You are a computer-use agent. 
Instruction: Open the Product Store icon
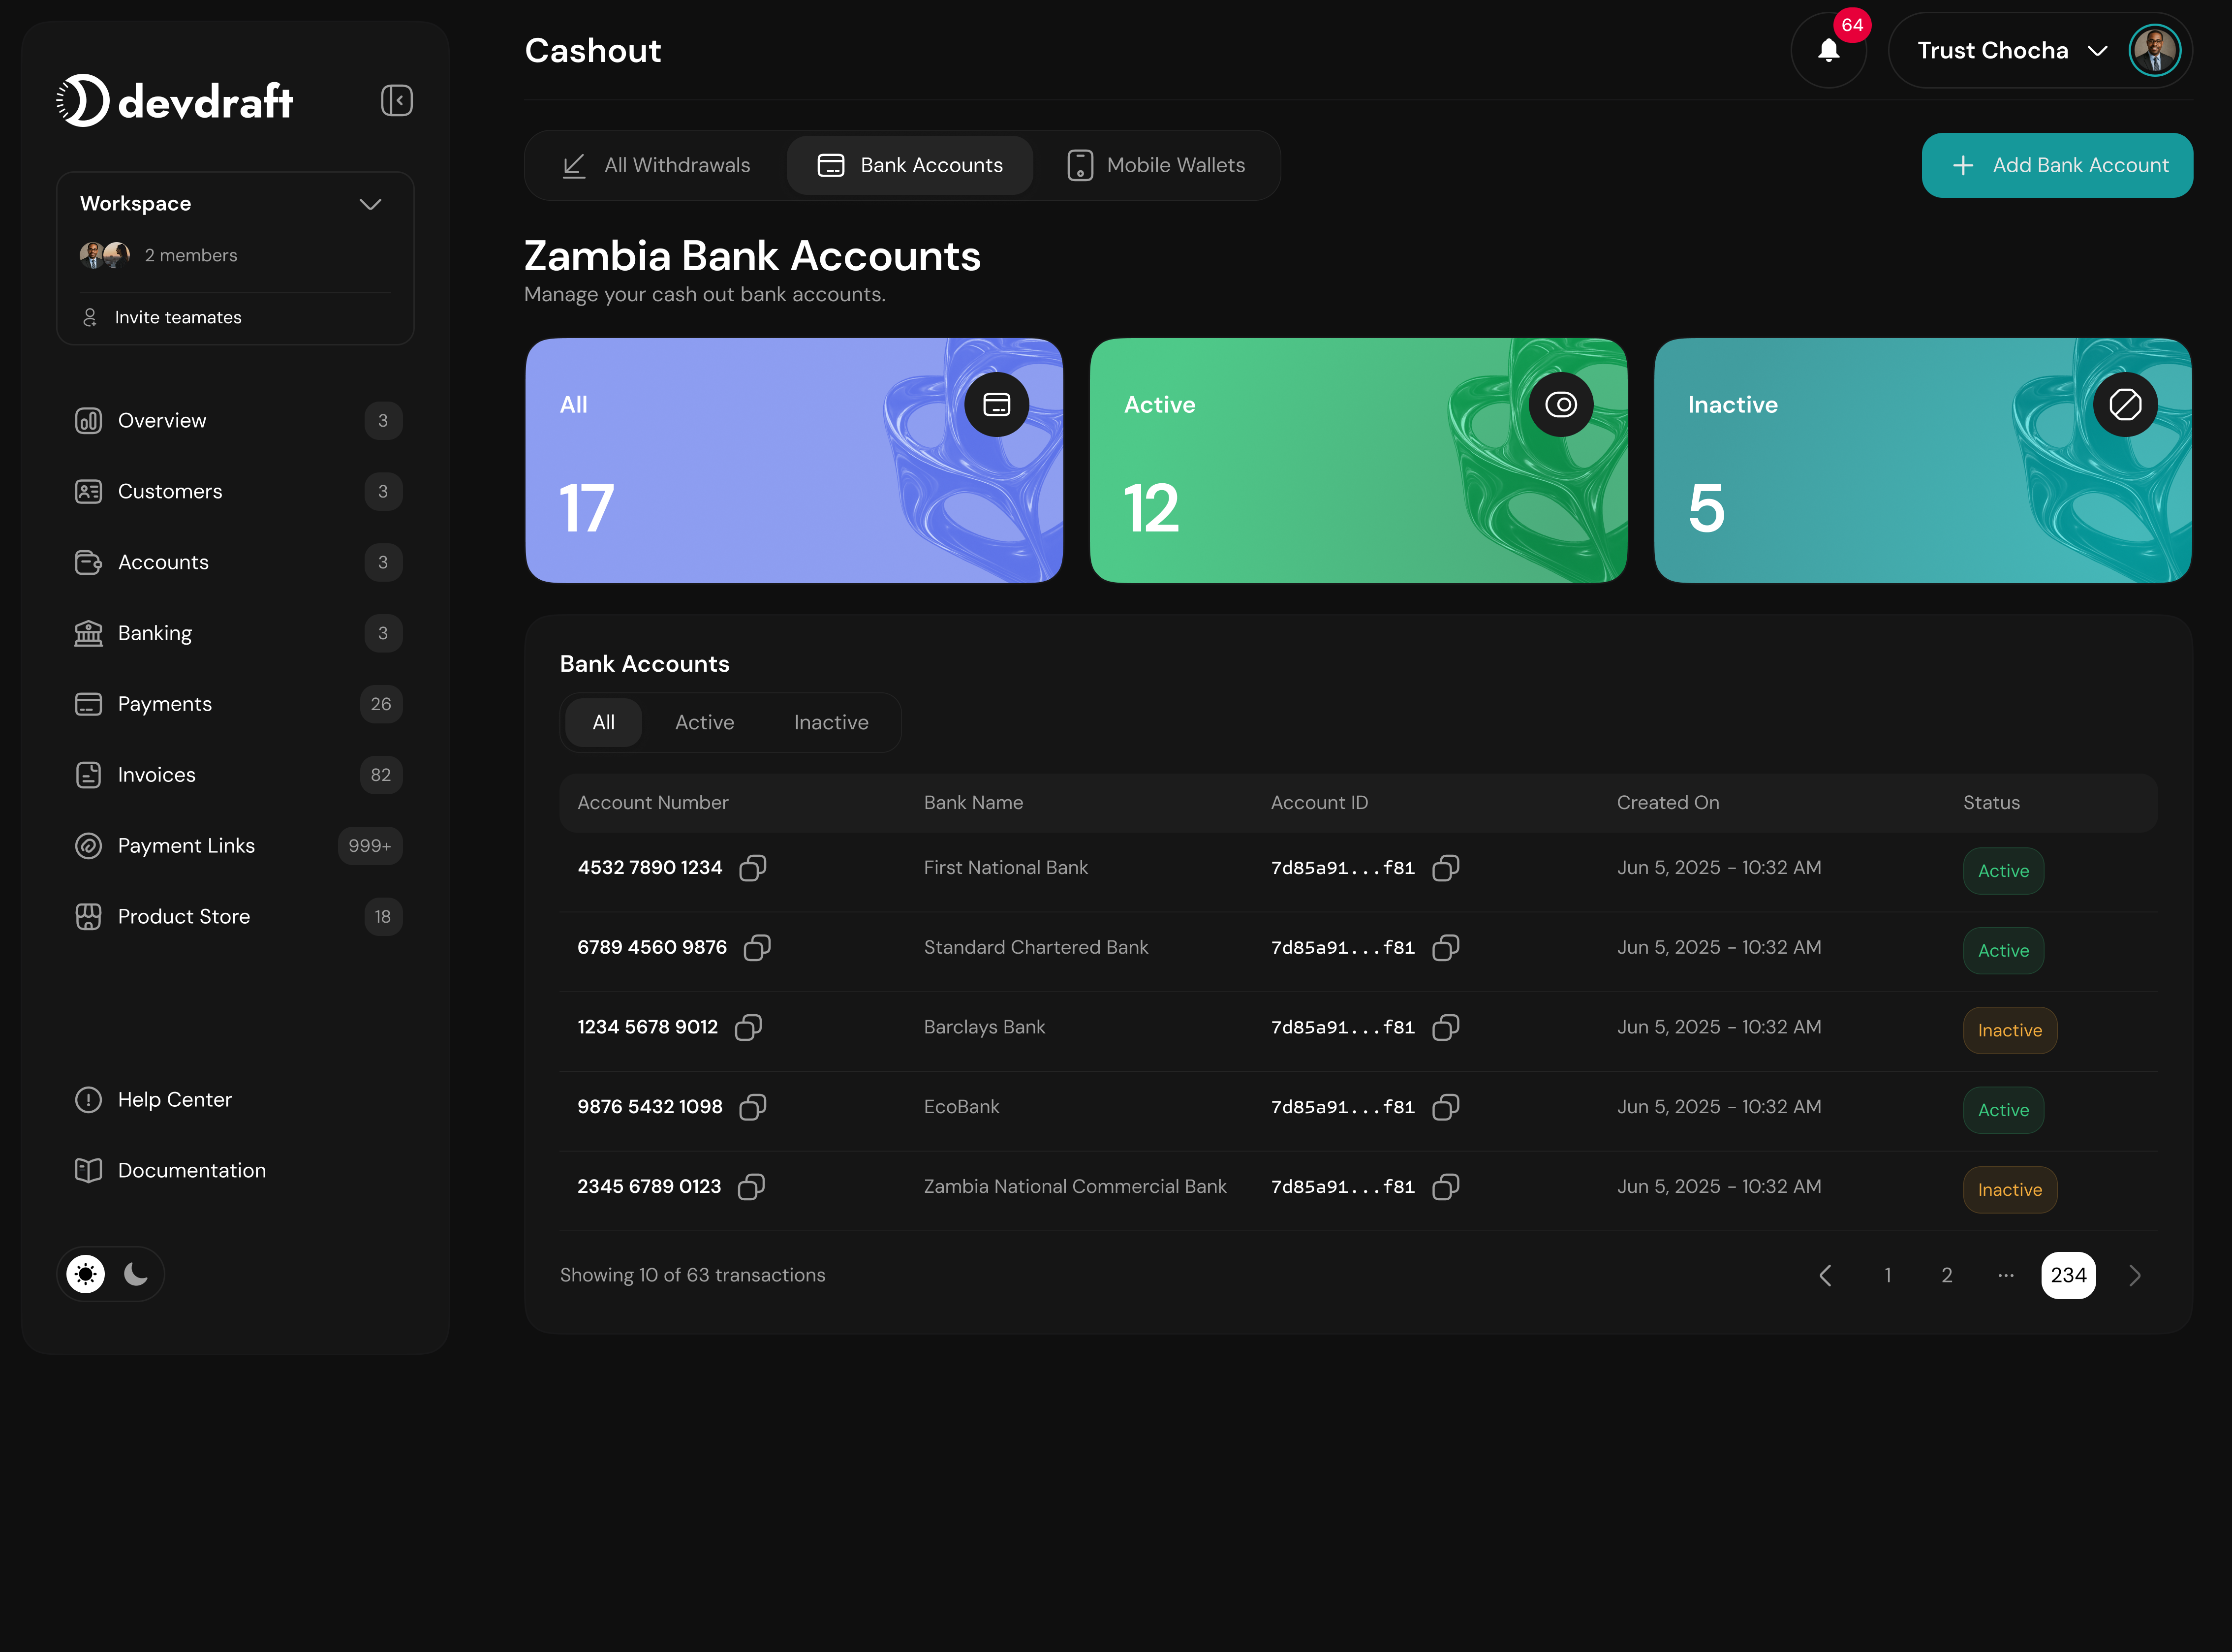pyautogui.click(x=88, y=916)
